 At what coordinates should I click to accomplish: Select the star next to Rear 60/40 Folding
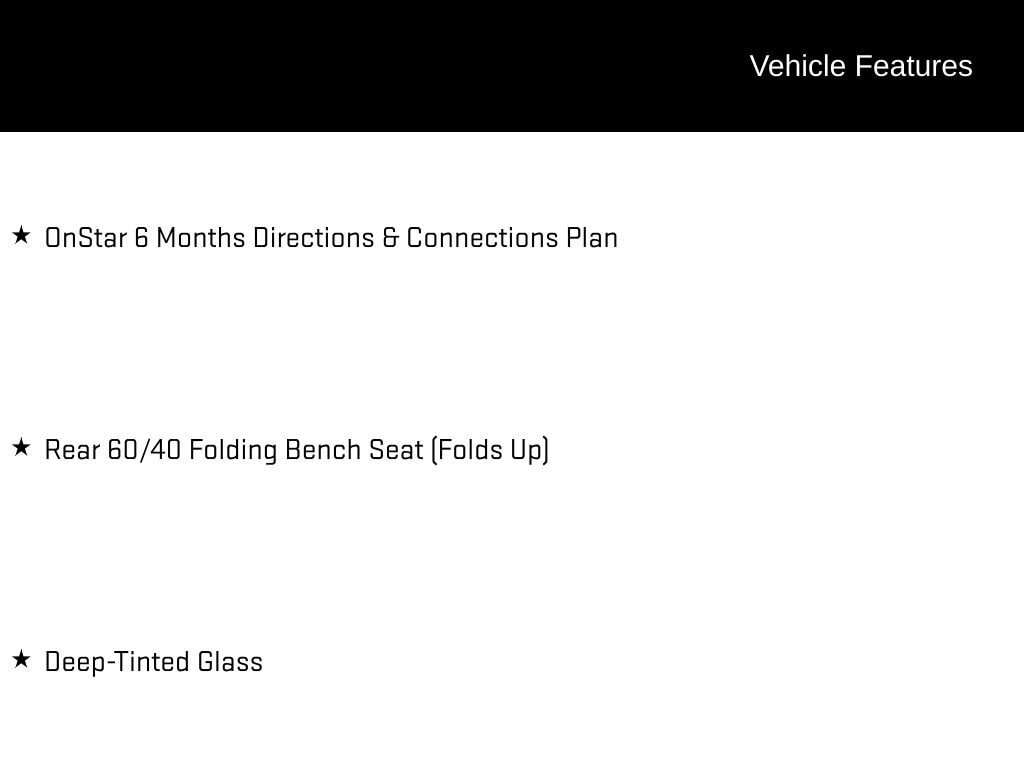coord(21,447)
